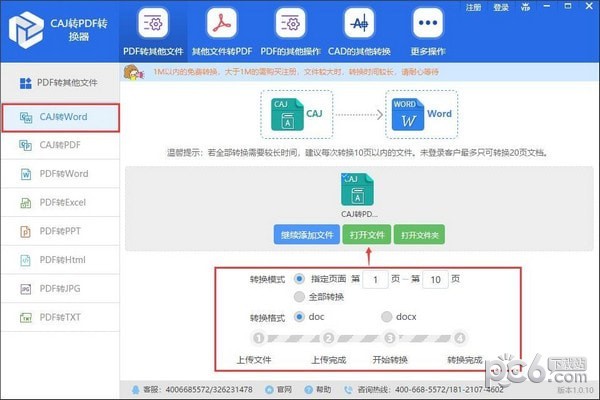Choose docx output format radio
Viewport: 600px width, 400px height.
pos(387,317)
